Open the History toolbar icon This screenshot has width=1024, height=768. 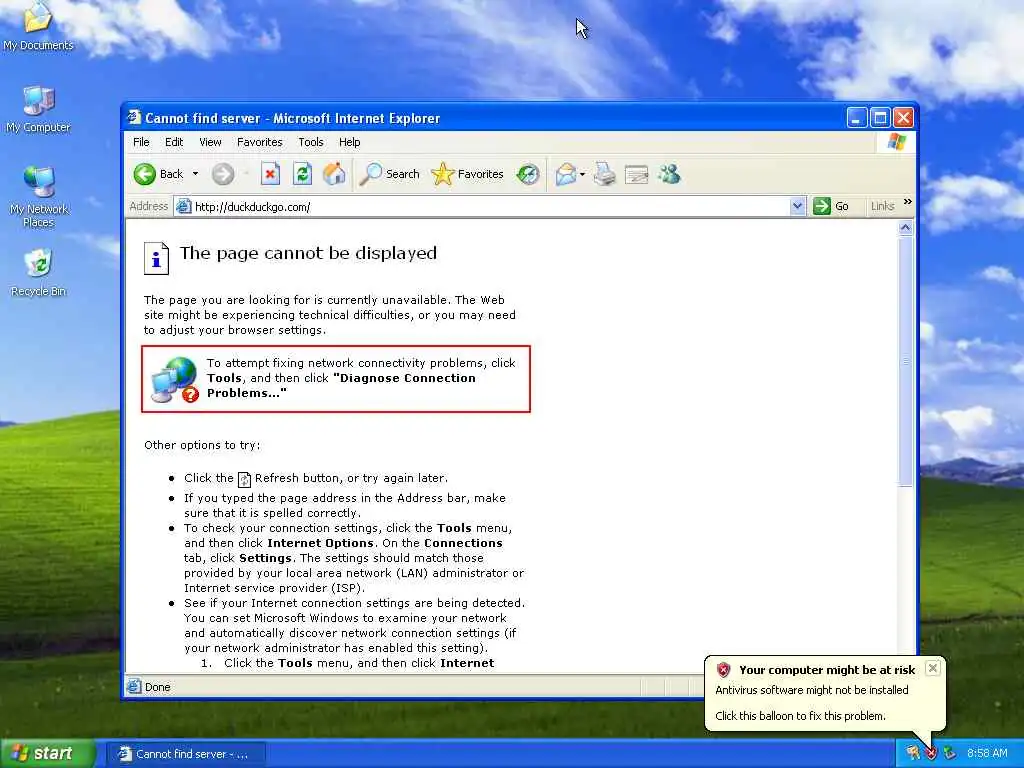pos(528,174)
